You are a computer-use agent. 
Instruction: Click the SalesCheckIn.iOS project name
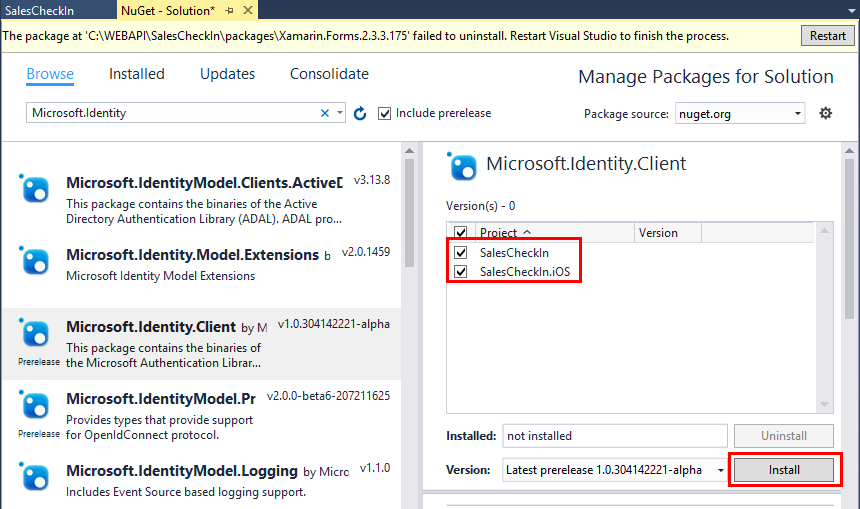coord(525,272)
